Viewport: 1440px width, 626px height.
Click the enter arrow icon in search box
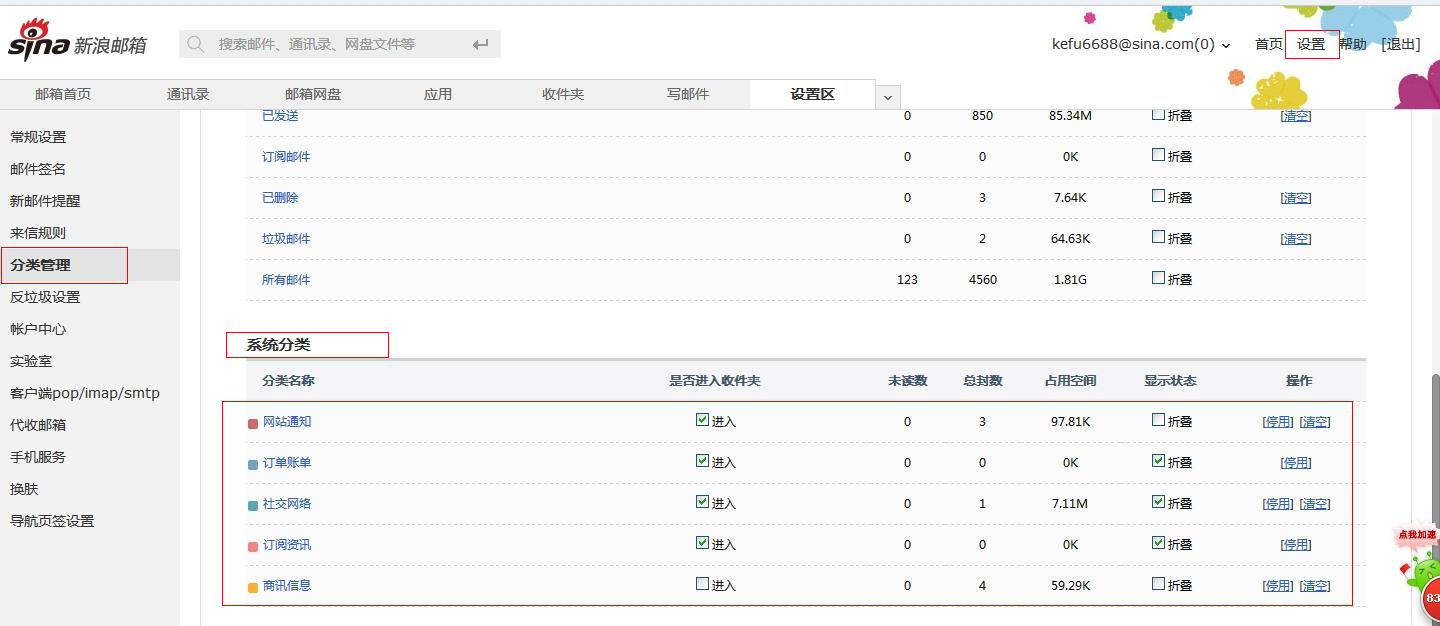481,44
